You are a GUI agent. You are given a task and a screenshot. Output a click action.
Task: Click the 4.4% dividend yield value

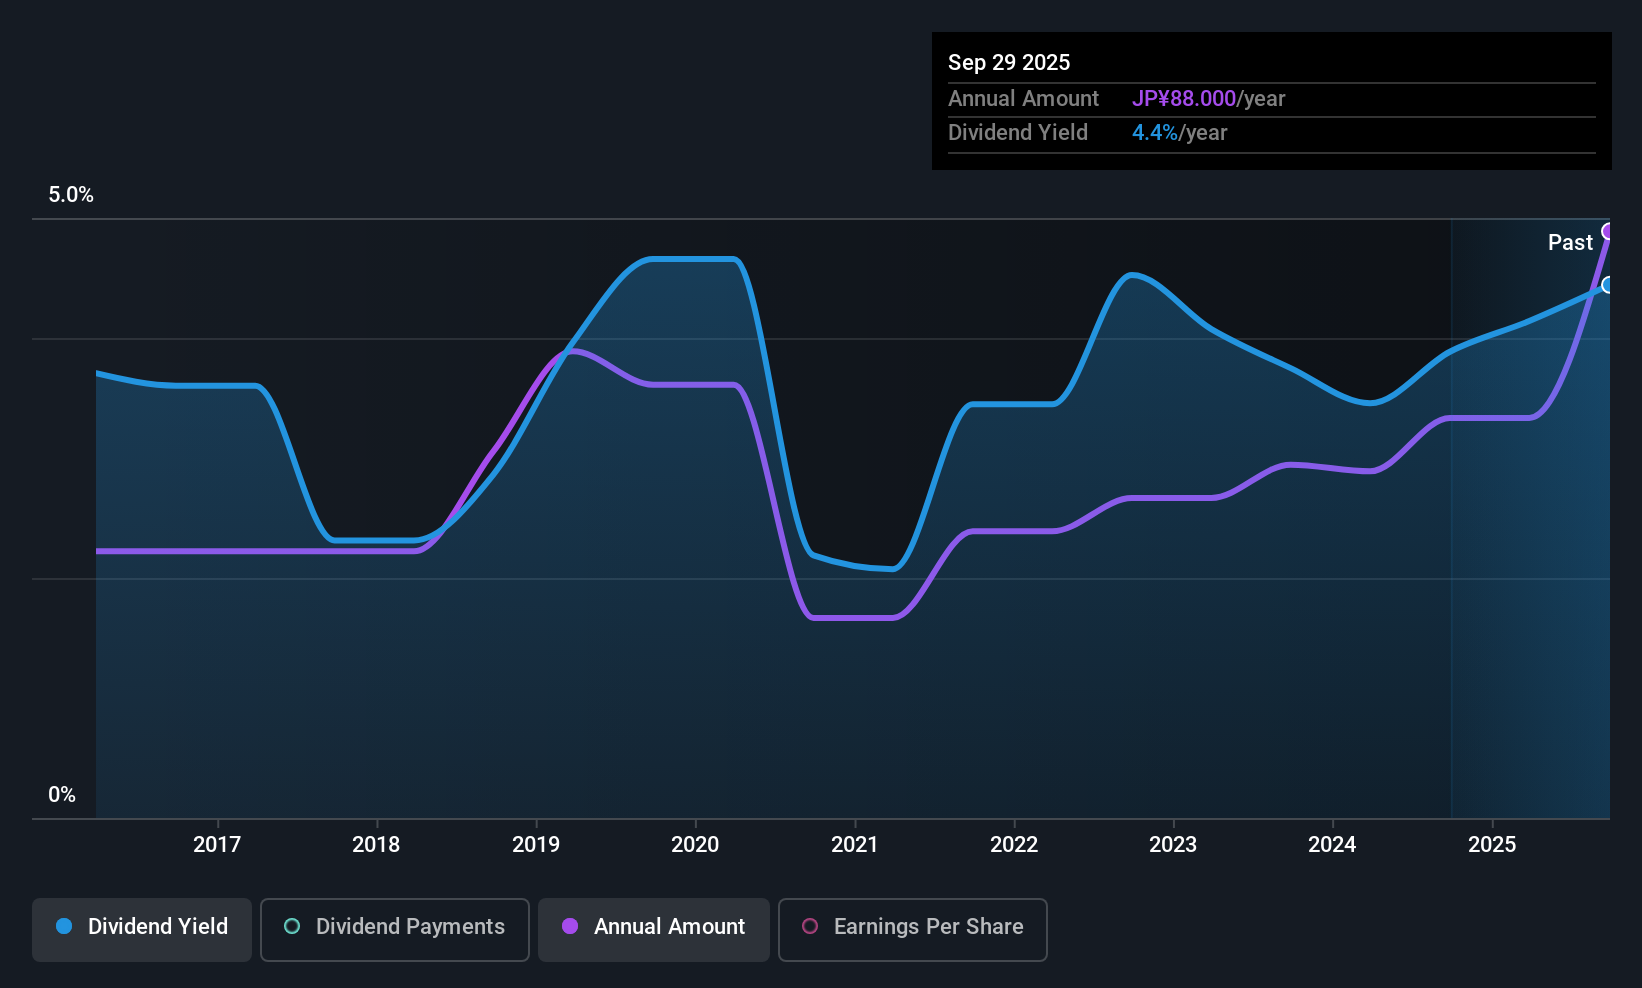(x=1155, y=132)
